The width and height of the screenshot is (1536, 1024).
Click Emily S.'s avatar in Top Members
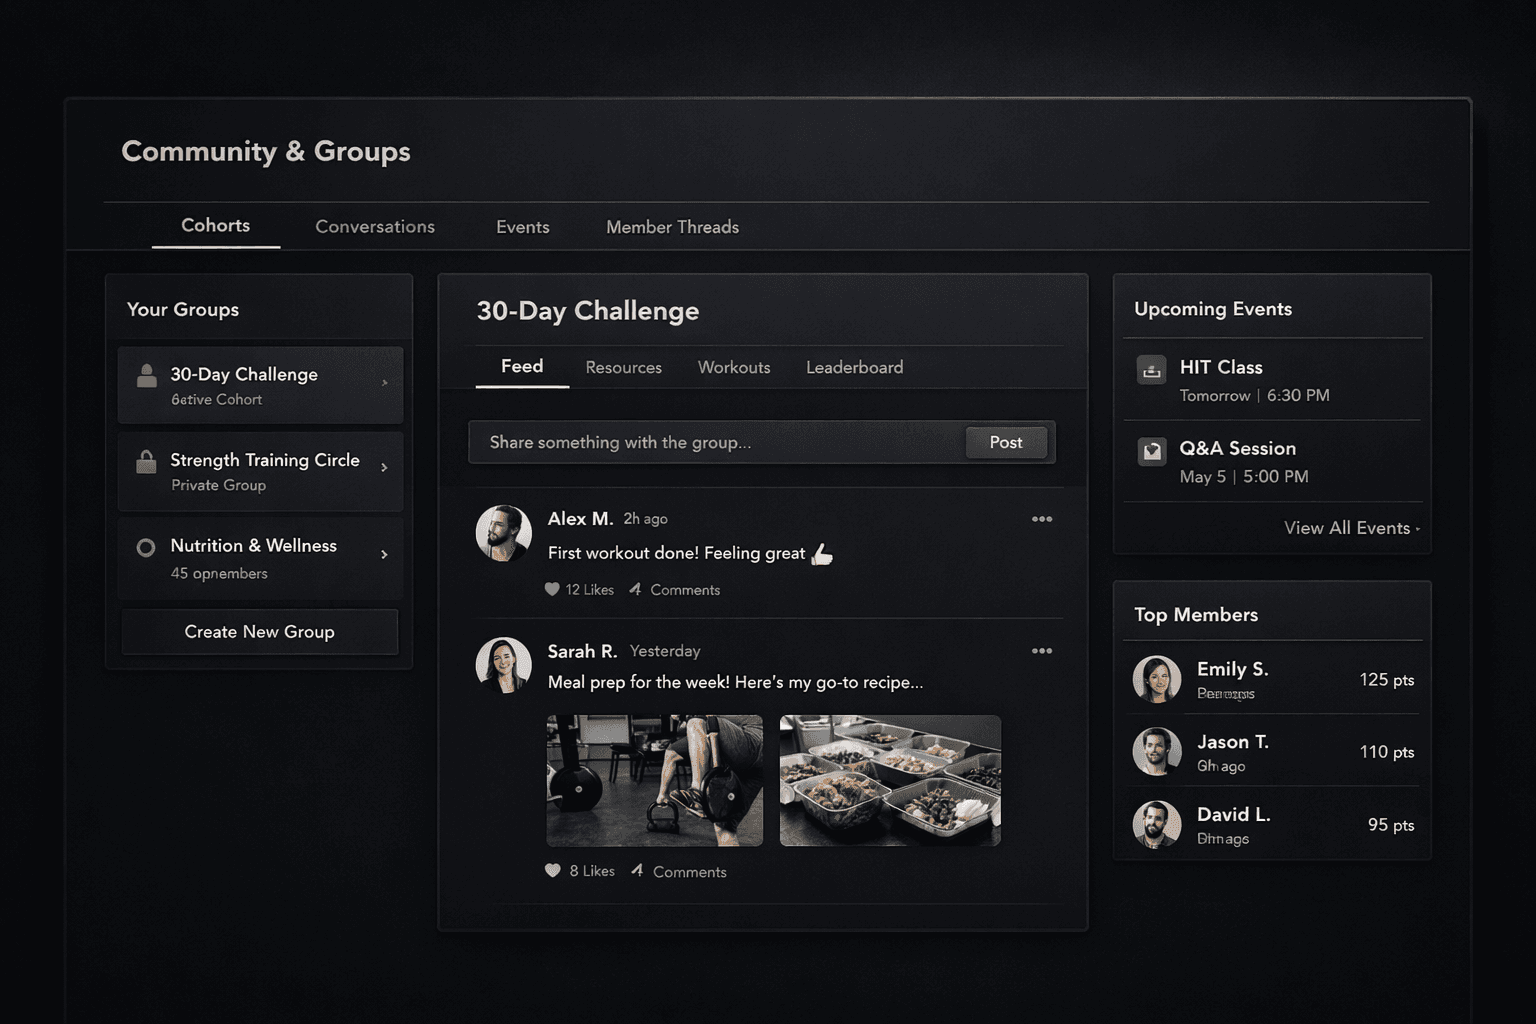1156,679
